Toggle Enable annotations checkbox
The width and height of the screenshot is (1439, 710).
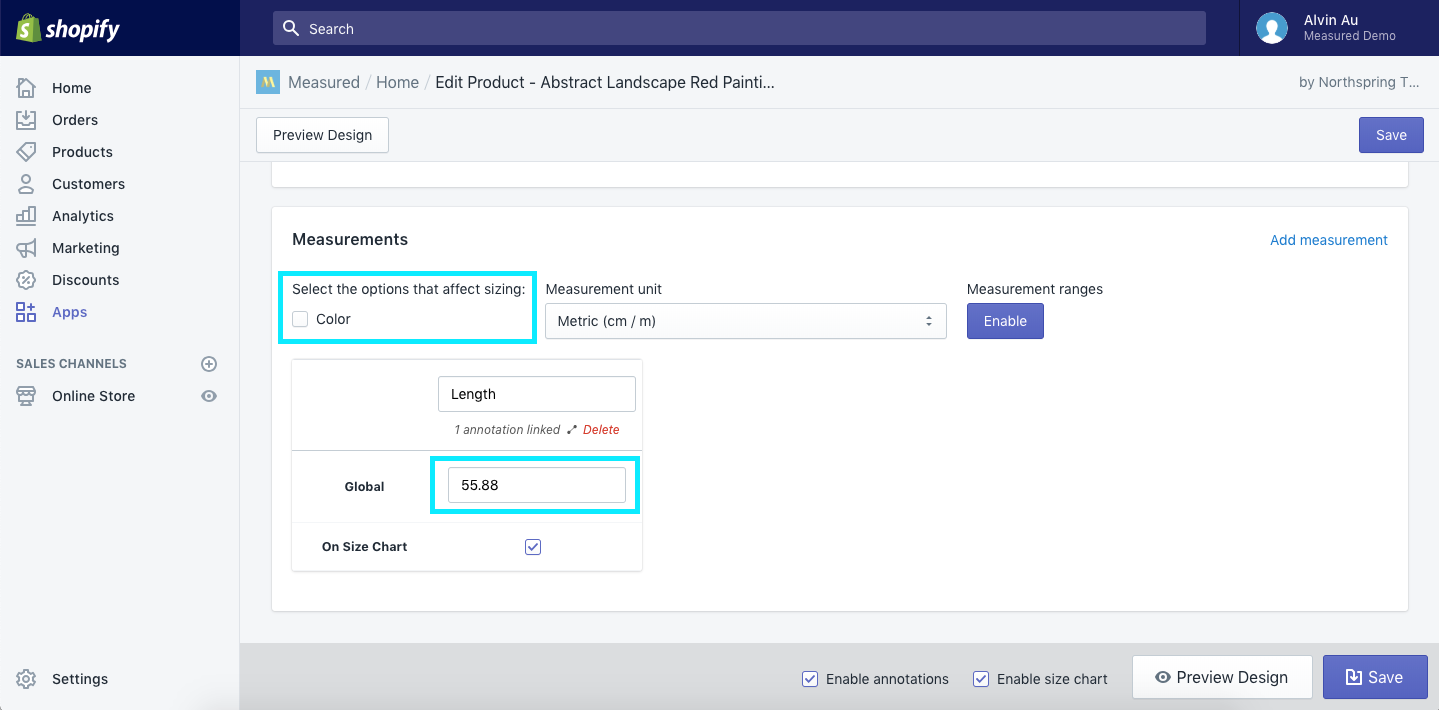810,679
